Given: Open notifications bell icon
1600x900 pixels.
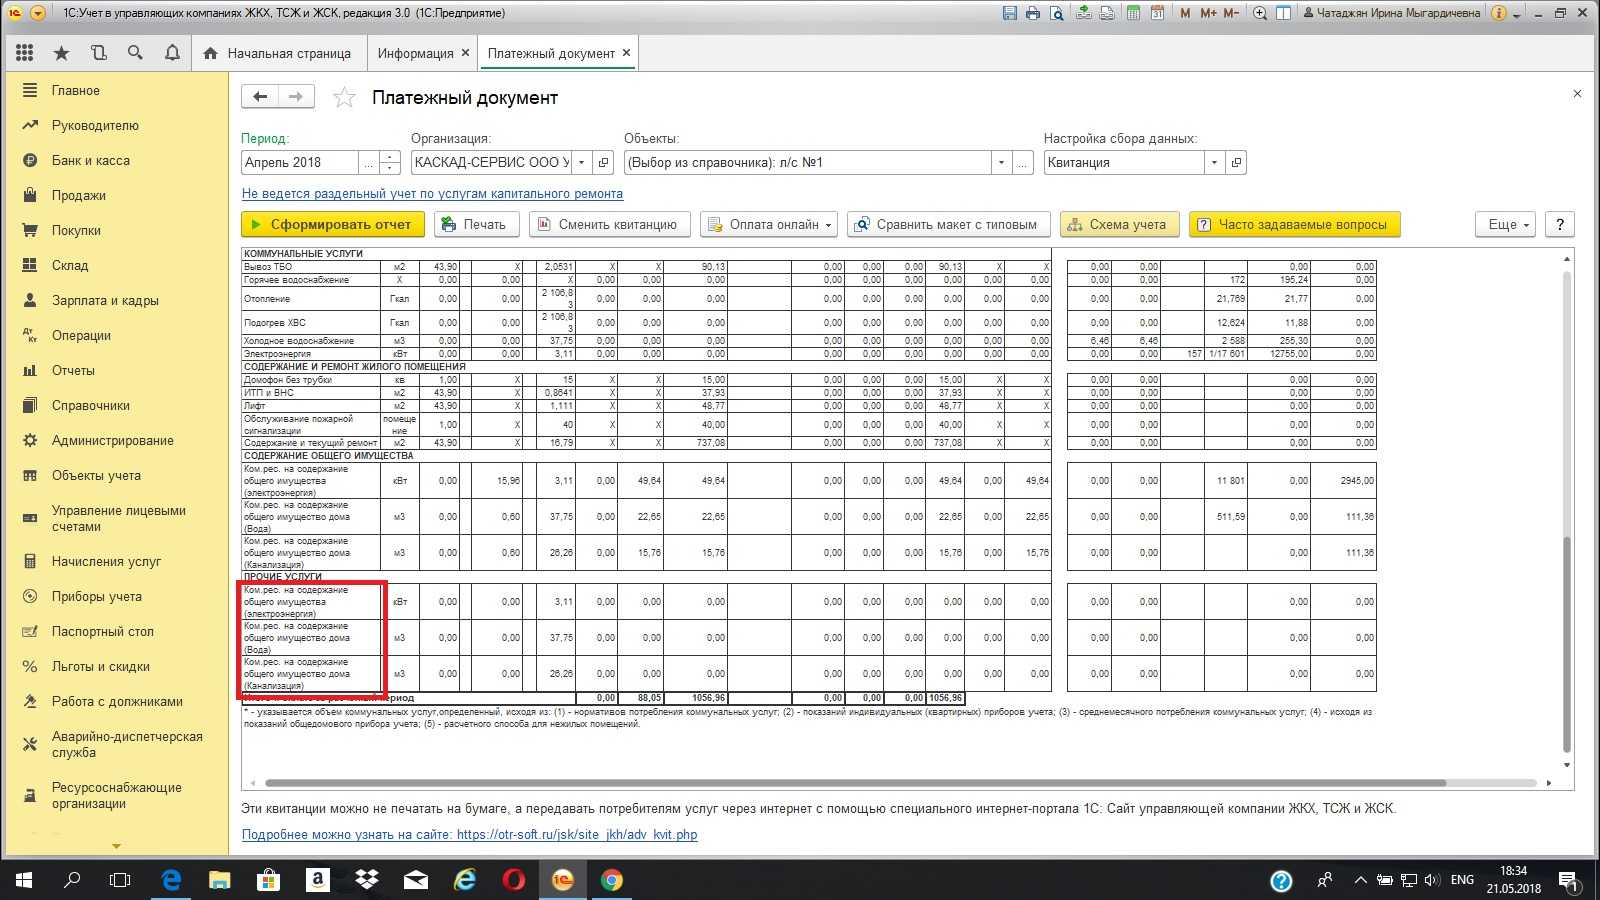Looking at the screenshot, I should pos(172,53).
